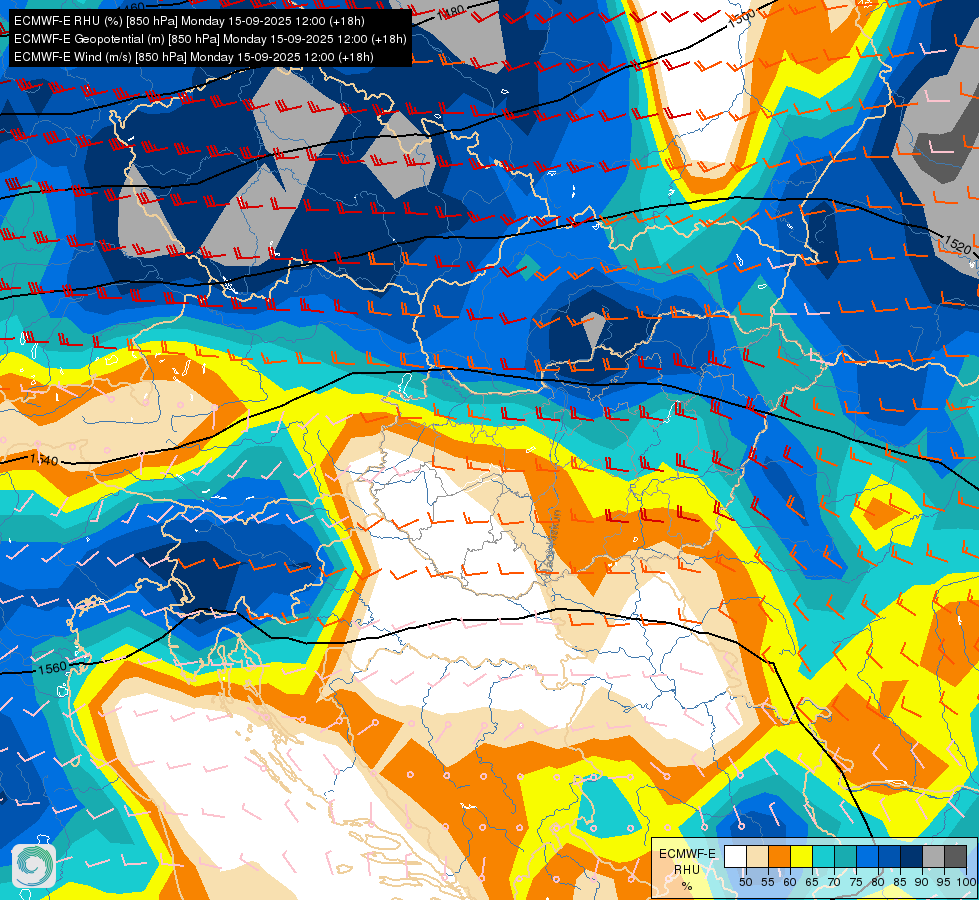Click the cyan legend swatch for 65-70%
Screen dimensions: 979x900
click(823, 857)
